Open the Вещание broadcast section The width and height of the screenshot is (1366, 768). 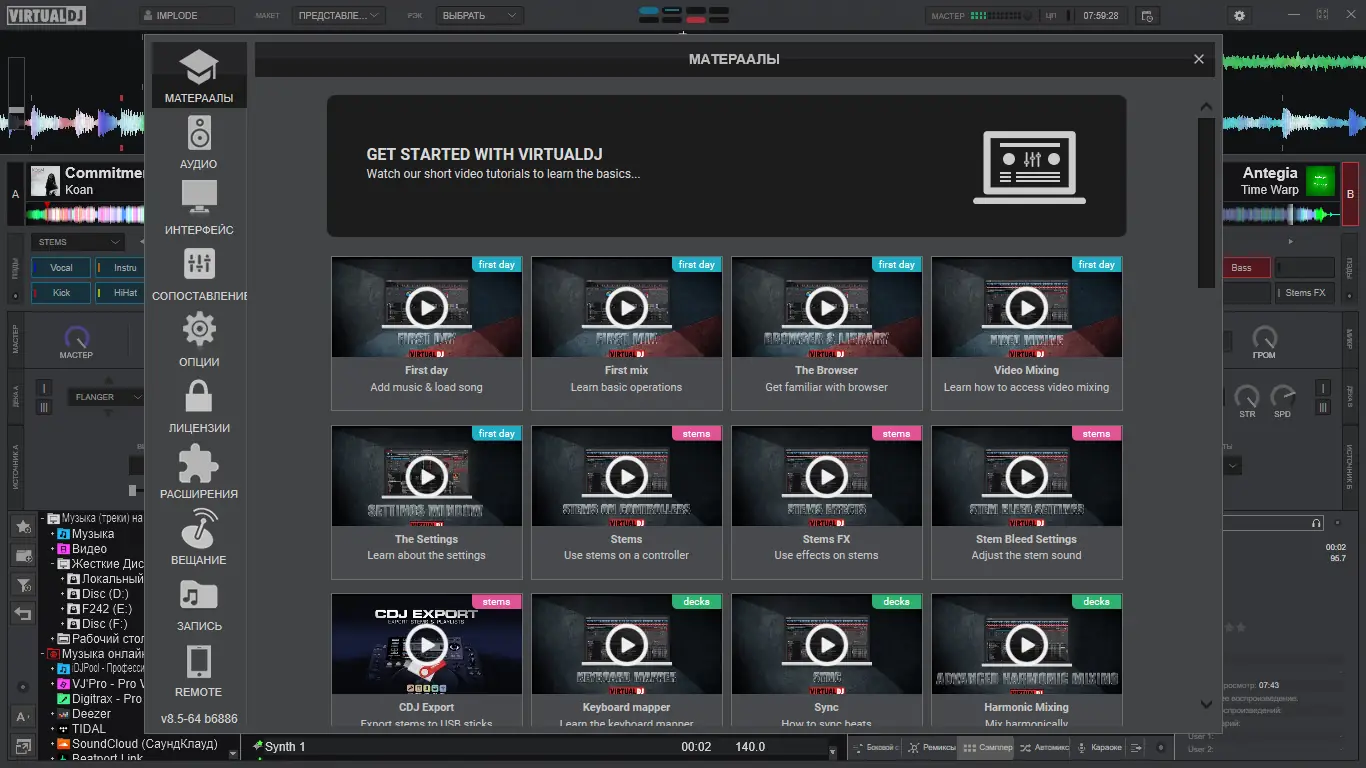(199, 538)
